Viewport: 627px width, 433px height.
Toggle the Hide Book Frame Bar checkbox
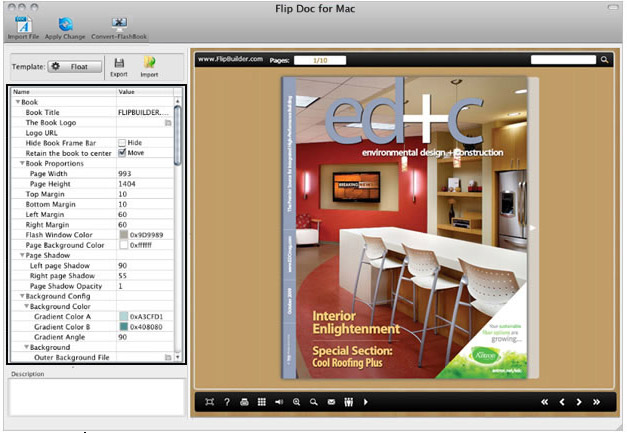(x=122, y=143)
